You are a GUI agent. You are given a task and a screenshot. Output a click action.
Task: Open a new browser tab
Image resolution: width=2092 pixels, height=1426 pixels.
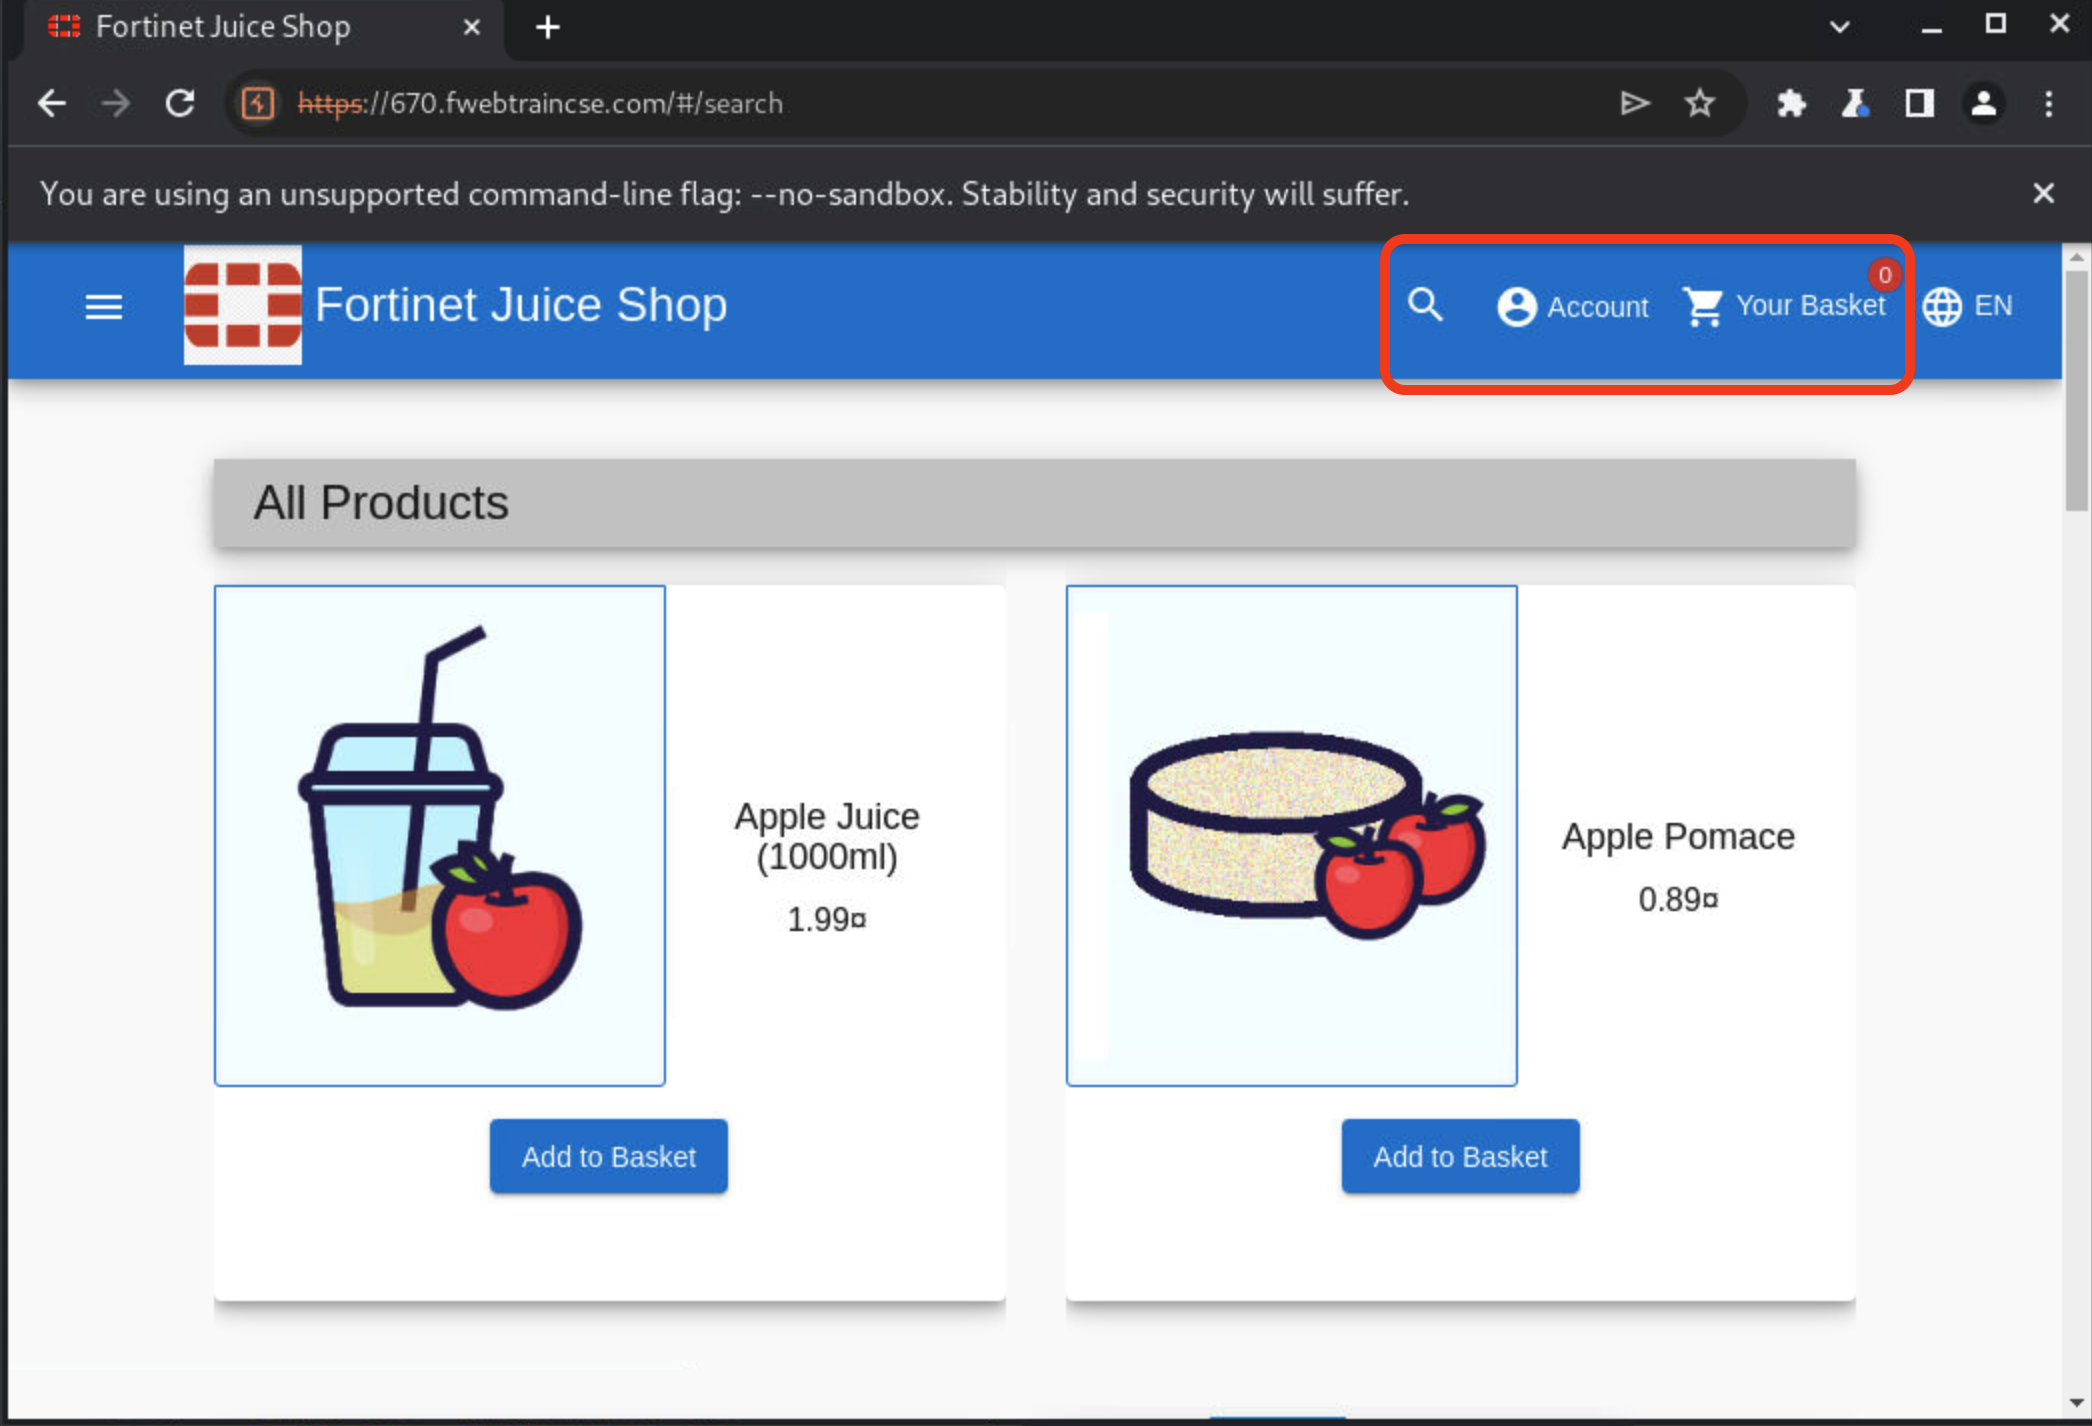click(x=548, y=27)
